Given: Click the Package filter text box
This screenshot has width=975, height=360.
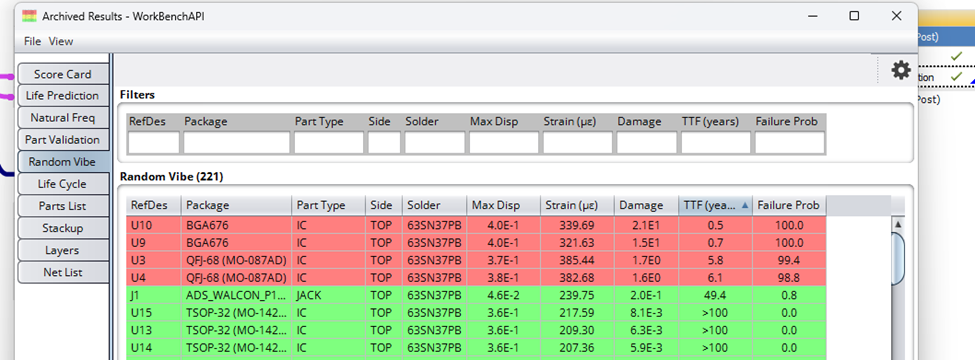Looking at the screenshot, I should [x=236, y=143].
